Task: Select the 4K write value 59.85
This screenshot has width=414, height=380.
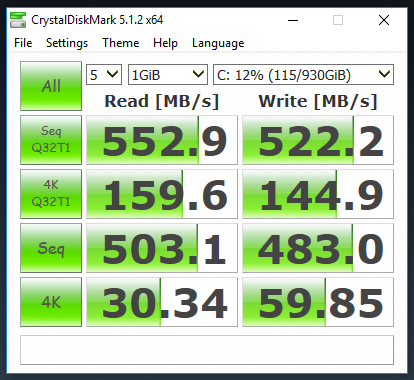Action: click(318, 302)
